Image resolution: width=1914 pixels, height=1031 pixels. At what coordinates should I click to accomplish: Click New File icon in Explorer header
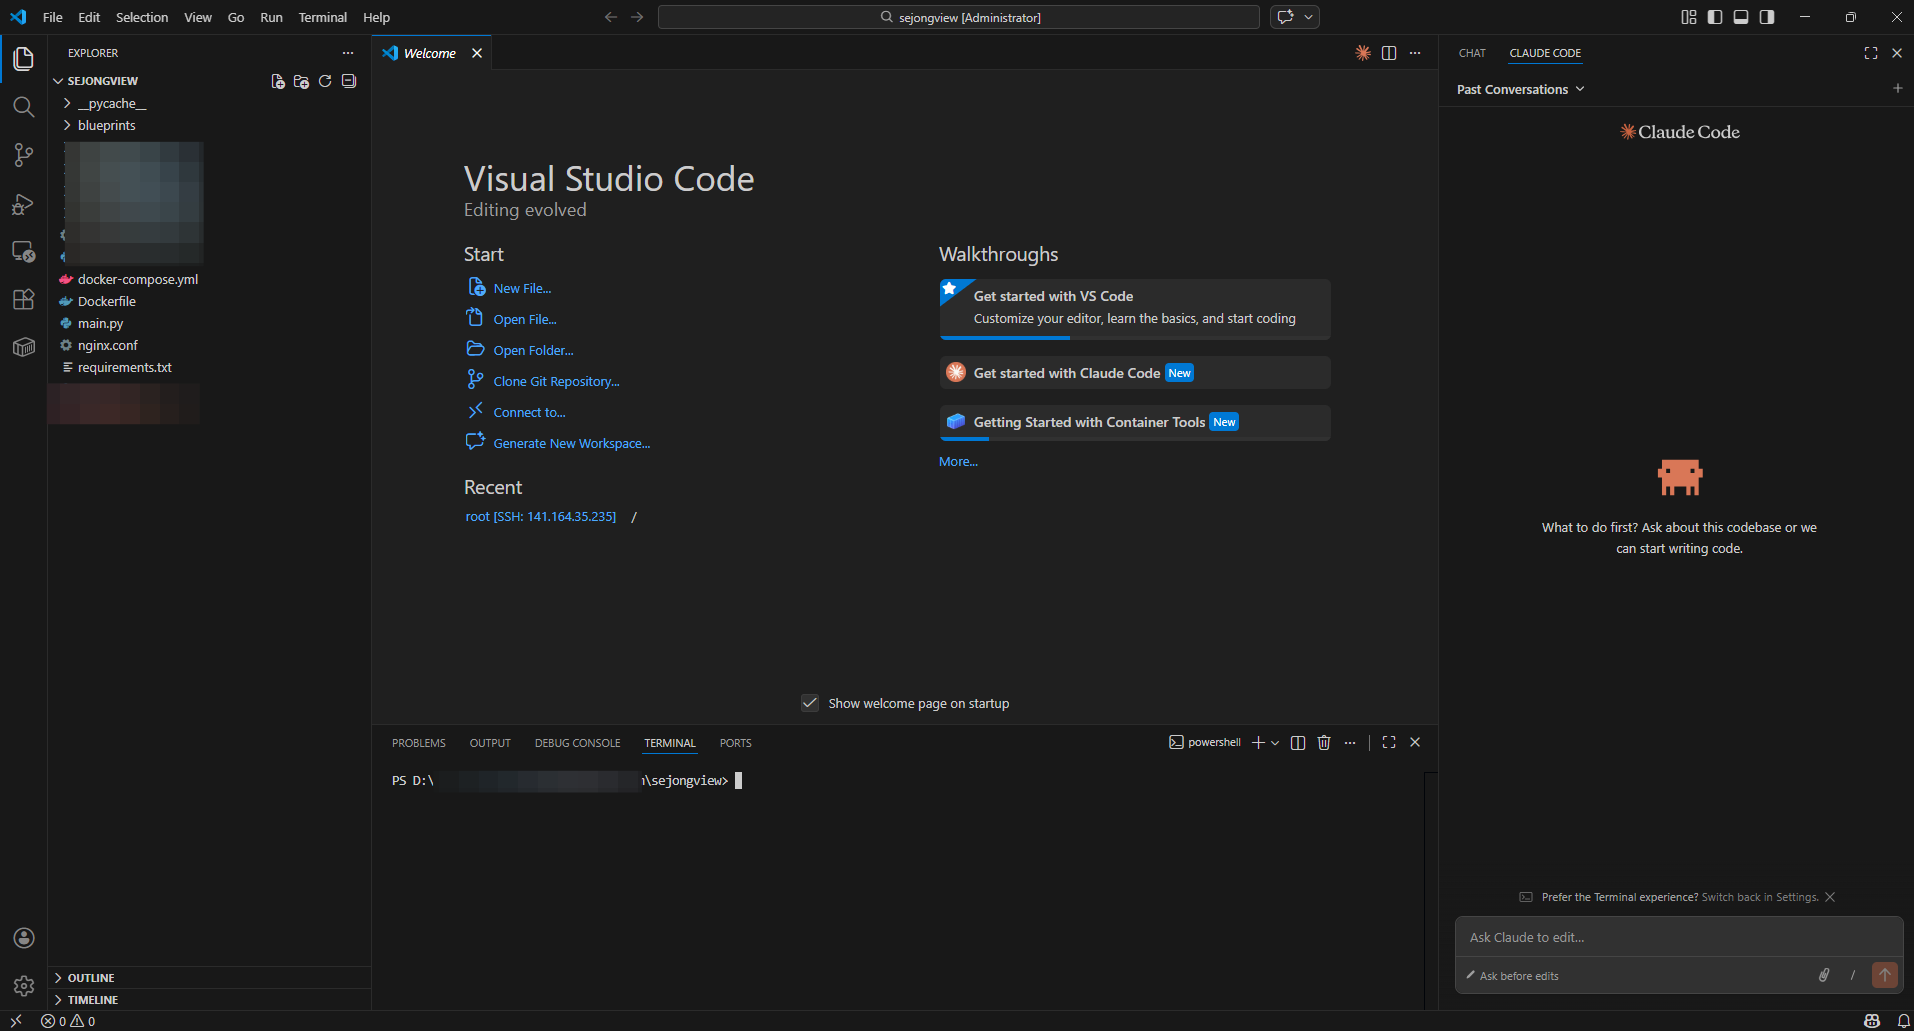coord(278,81)
